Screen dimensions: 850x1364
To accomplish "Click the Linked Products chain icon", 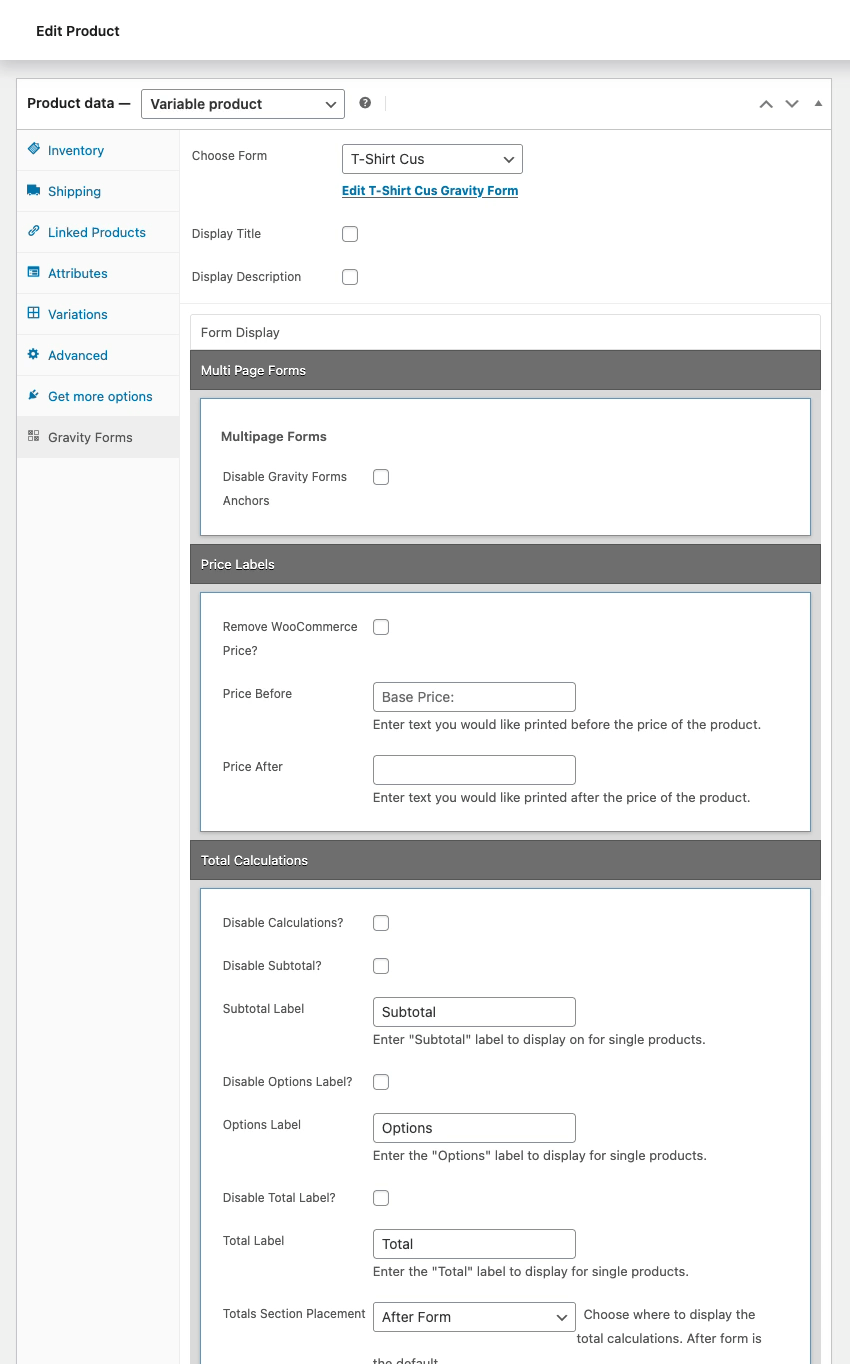I will (x=34, y=232).
